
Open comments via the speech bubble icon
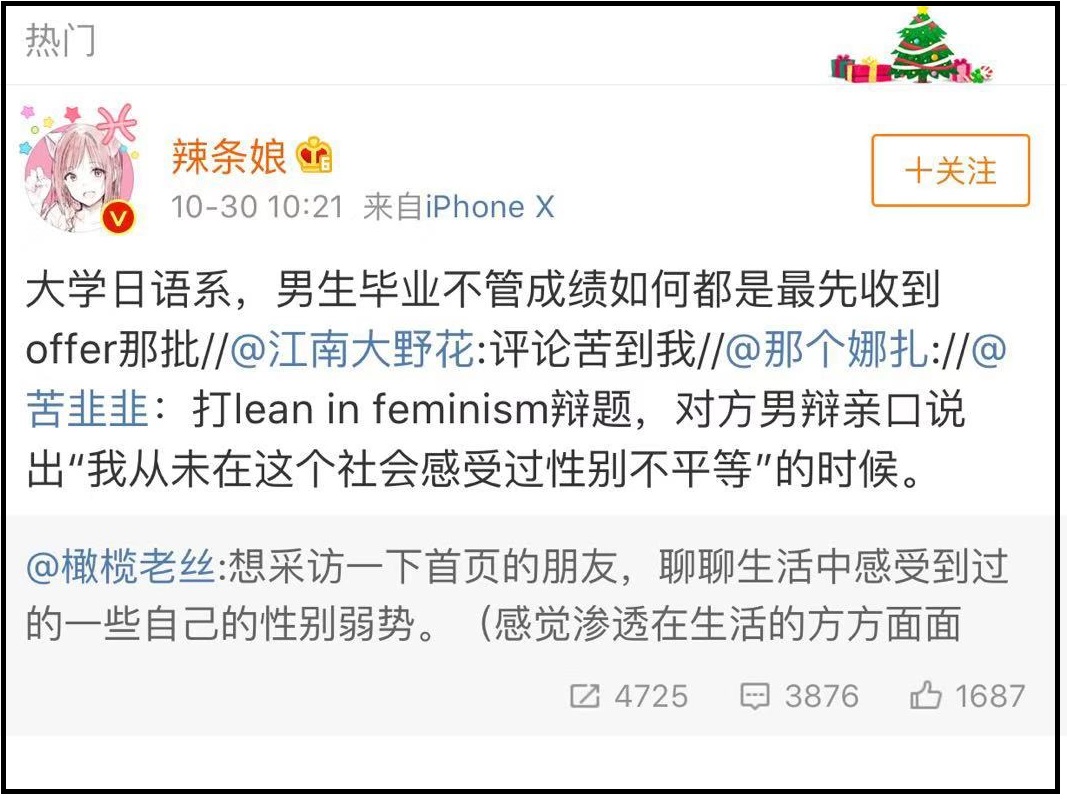coord(755,696)
